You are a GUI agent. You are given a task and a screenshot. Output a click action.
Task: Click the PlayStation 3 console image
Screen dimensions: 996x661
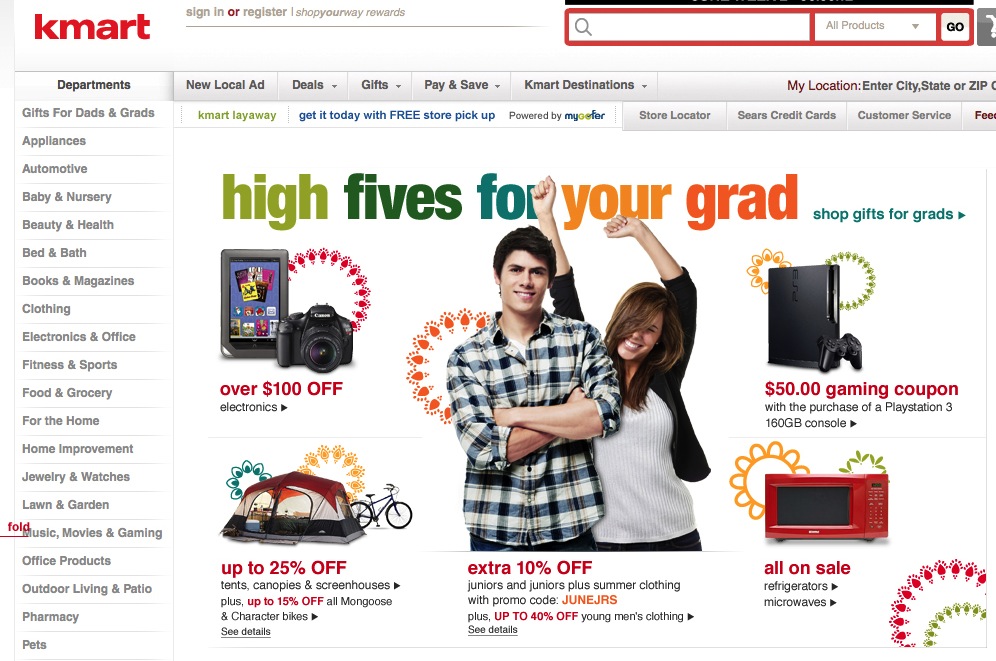(x=814, y=317)
